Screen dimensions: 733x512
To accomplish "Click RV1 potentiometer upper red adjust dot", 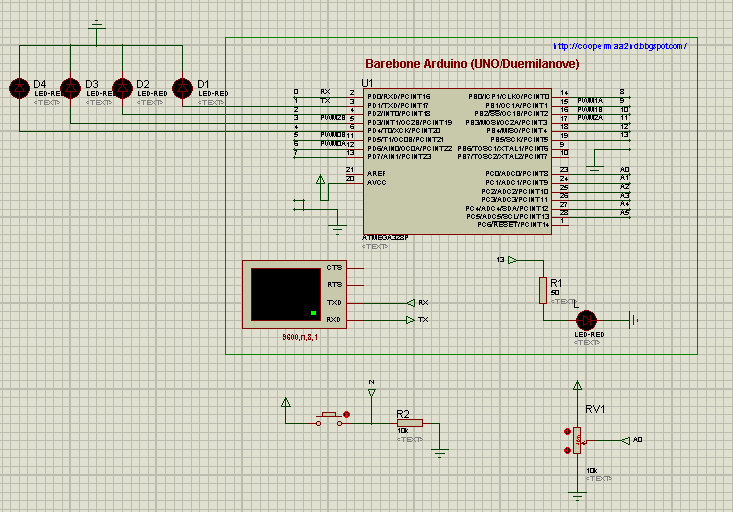I will click(x=568, y=431).
